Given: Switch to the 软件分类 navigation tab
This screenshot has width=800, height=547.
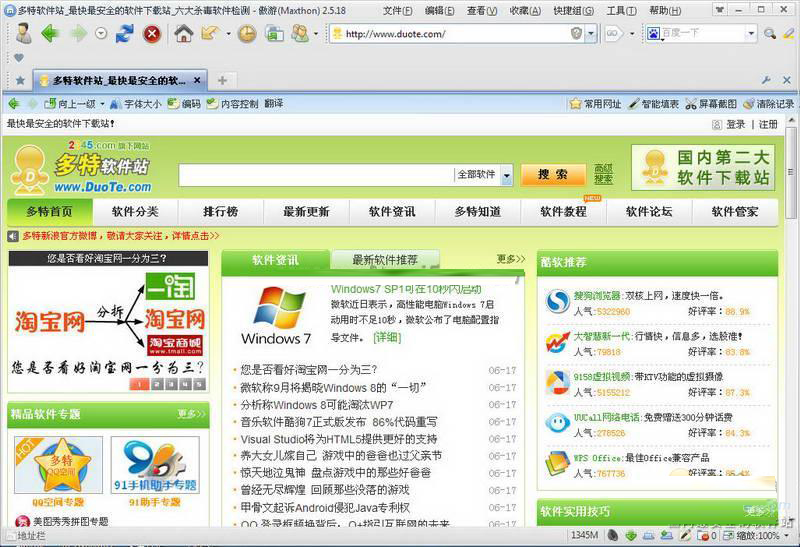Looking at the screenshot, I should pos(135,212).
